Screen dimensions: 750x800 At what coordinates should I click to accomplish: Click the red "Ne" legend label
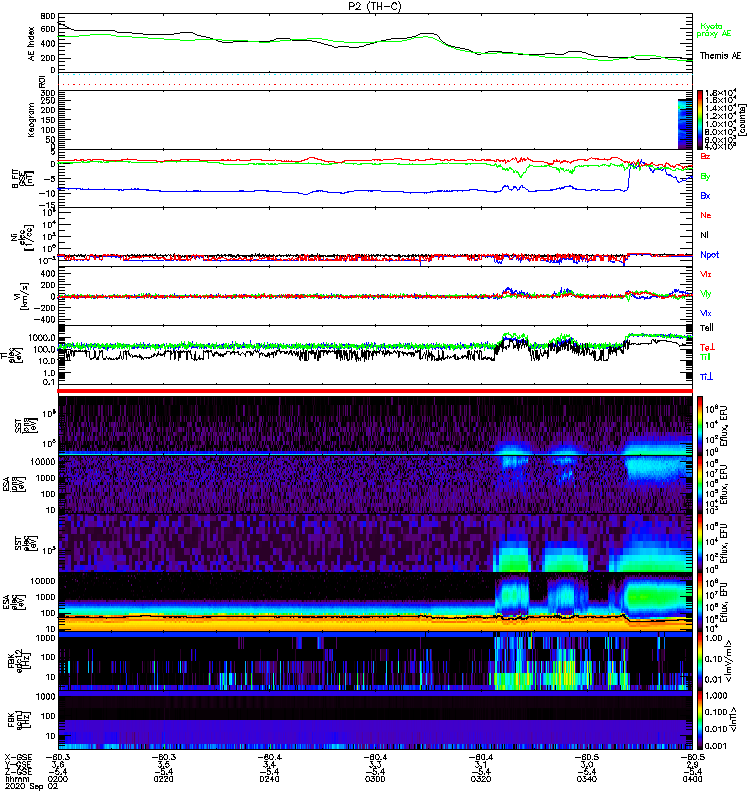click(705, 215)
